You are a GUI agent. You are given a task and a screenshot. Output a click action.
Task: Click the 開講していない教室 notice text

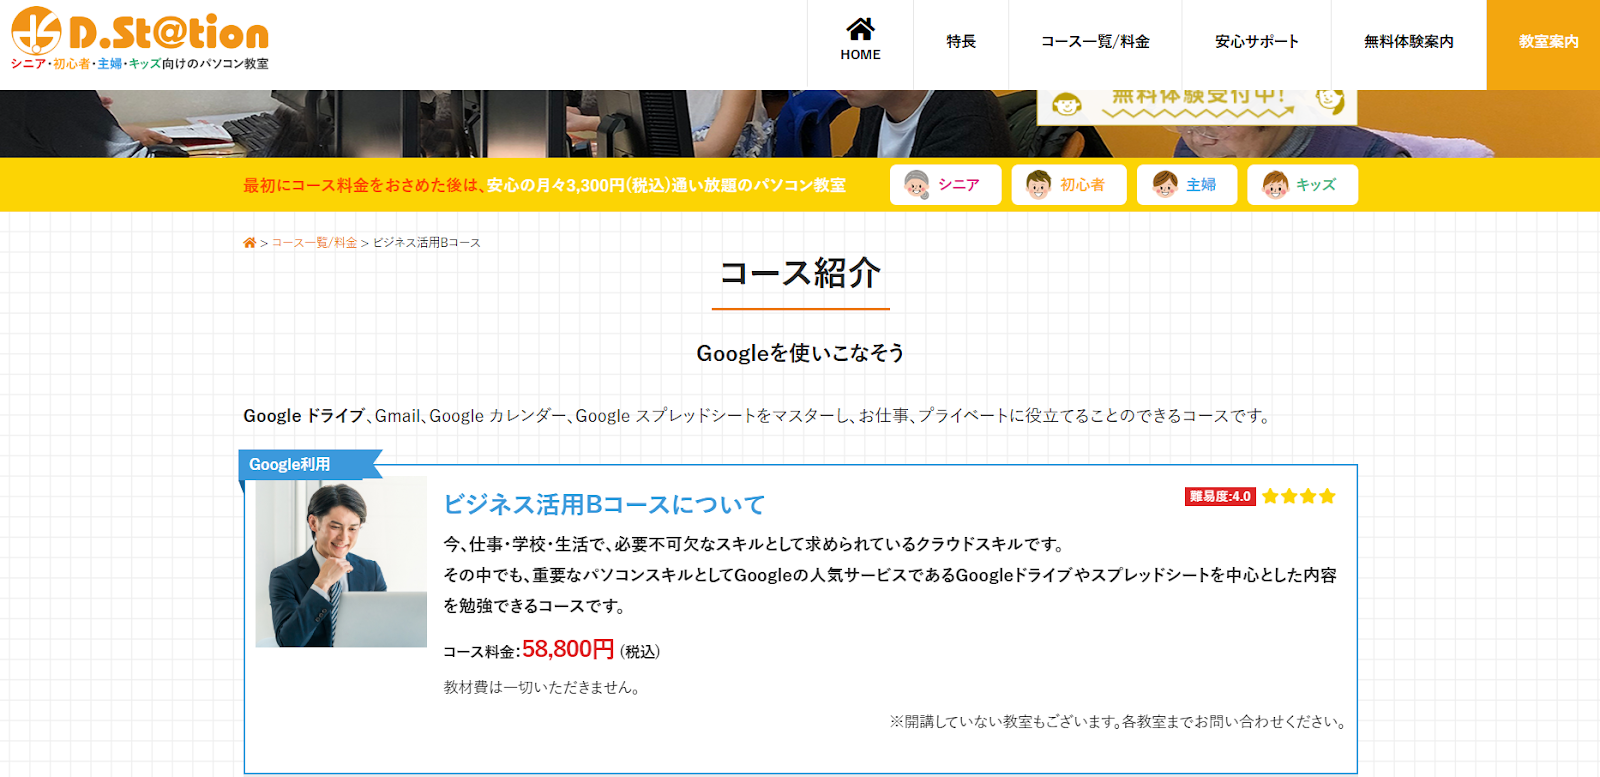(1118, 721)
